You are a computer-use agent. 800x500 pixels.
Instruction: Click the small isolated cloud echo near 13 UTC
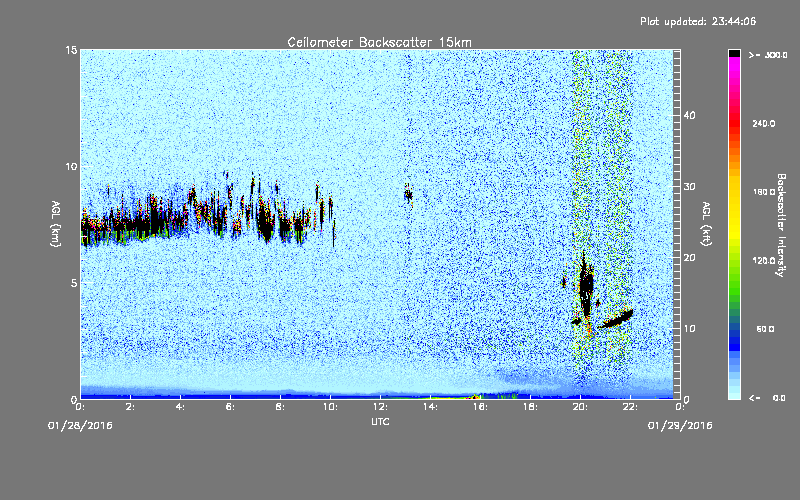408,194
